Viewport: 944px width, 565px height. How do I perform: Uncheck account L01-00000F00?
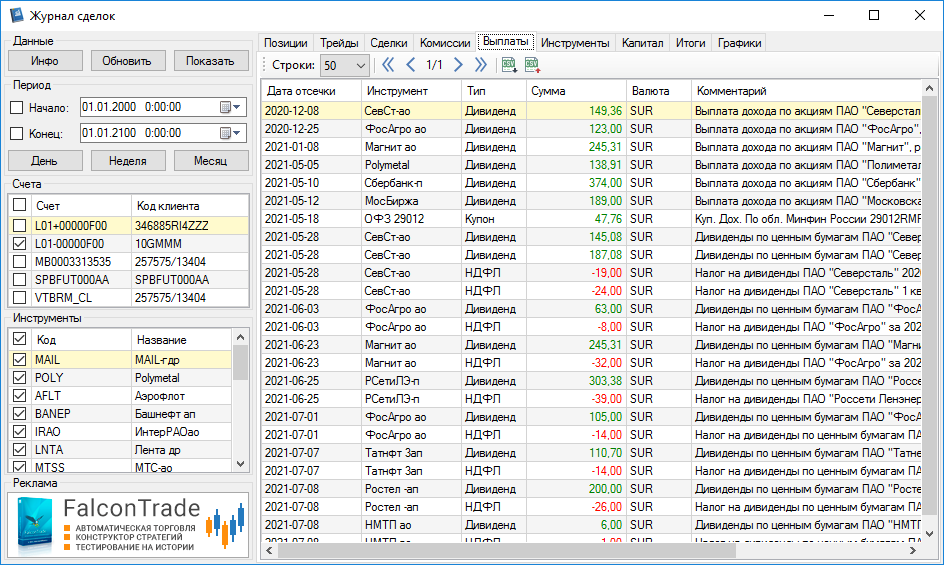point(20,243)
